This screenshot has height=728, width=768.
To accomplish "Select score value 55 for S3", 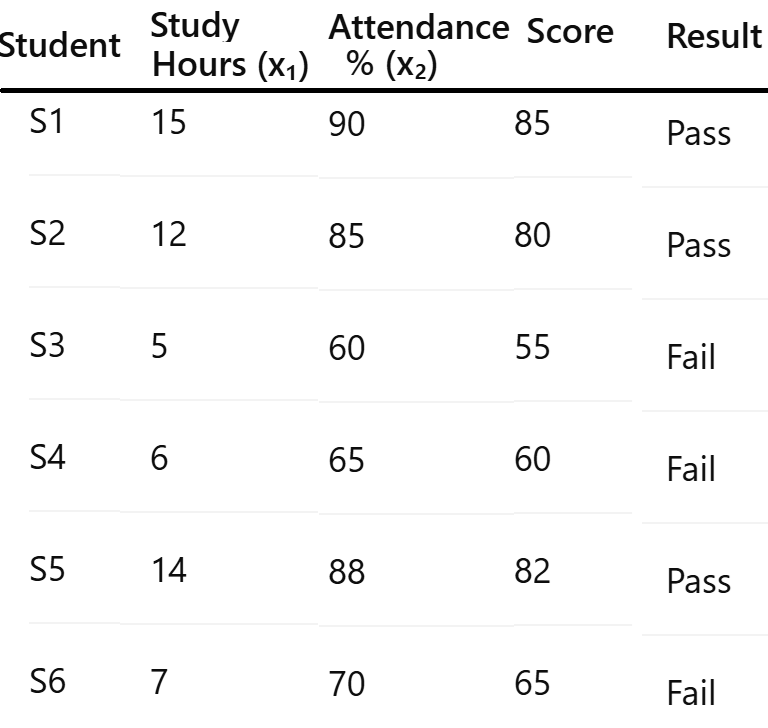I will (x=532, y=349).
